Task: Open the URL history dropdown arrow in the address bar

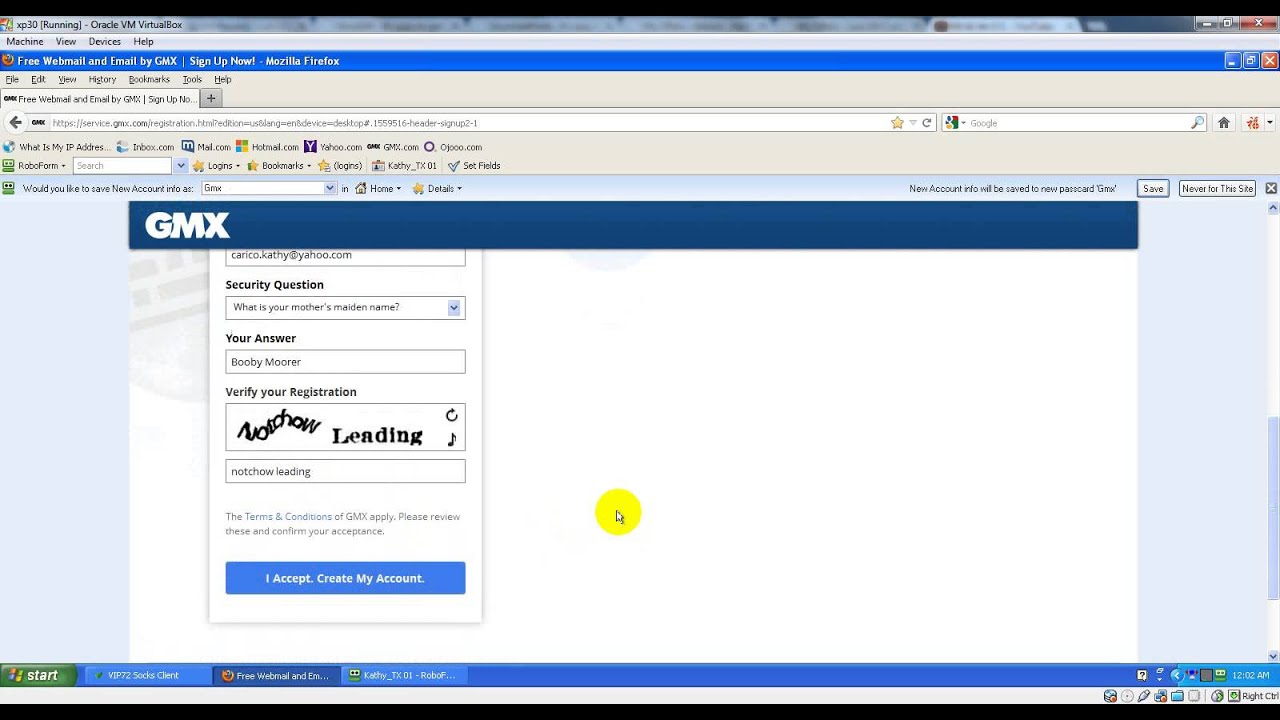Action: [912, 123]
